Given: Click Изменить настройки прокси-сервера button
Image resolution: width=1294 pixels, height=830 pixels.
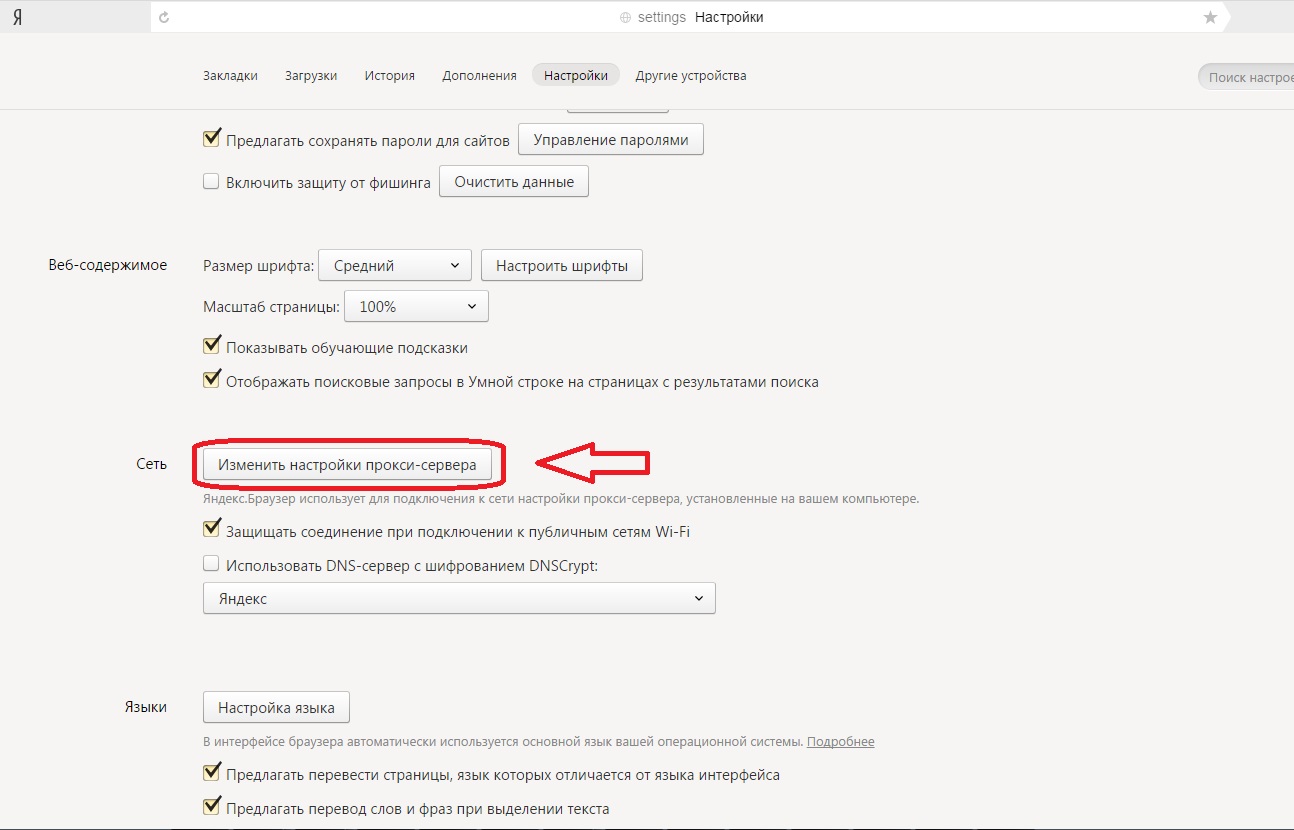Looking at the screenshot, I should coord(348,465).
